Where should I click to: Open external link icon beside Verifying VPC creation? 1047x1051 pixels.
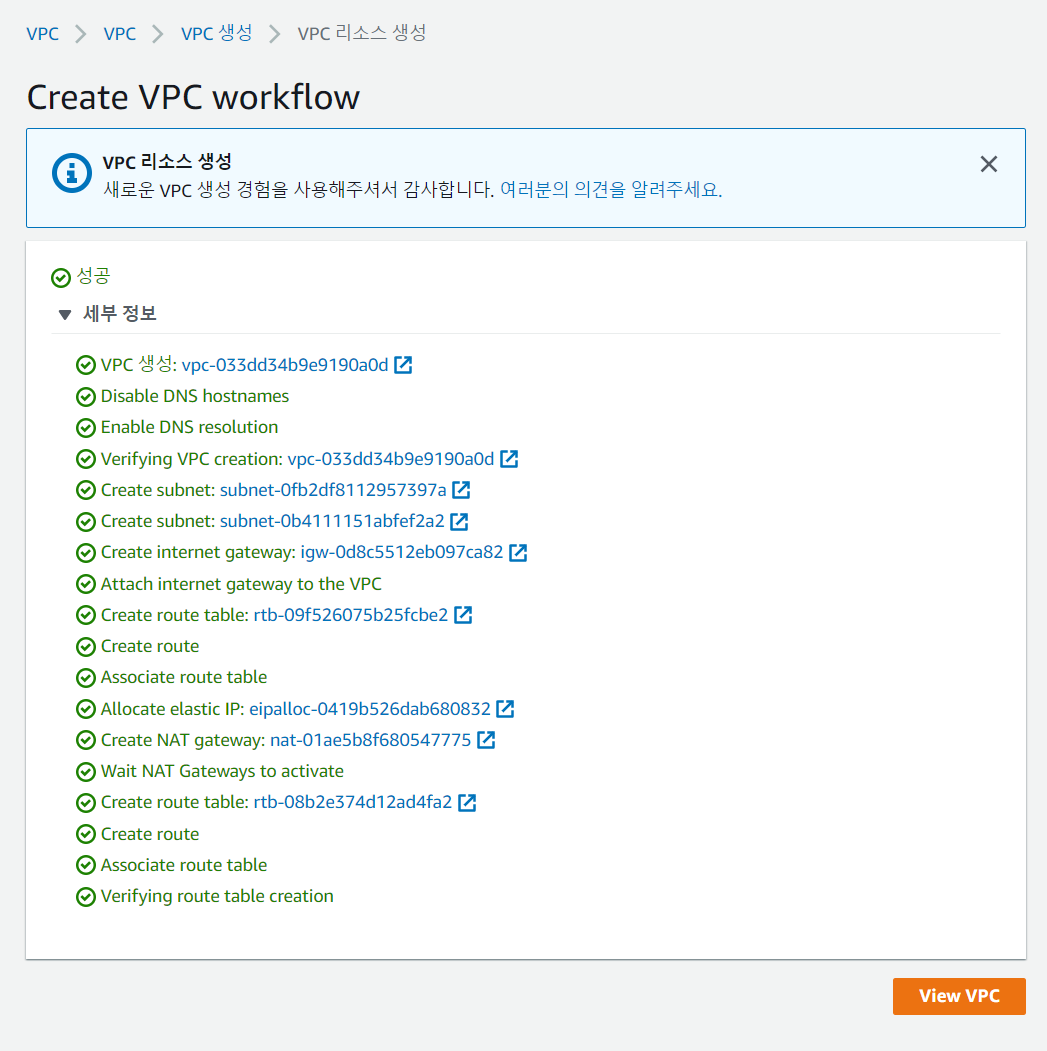[509, 458]
